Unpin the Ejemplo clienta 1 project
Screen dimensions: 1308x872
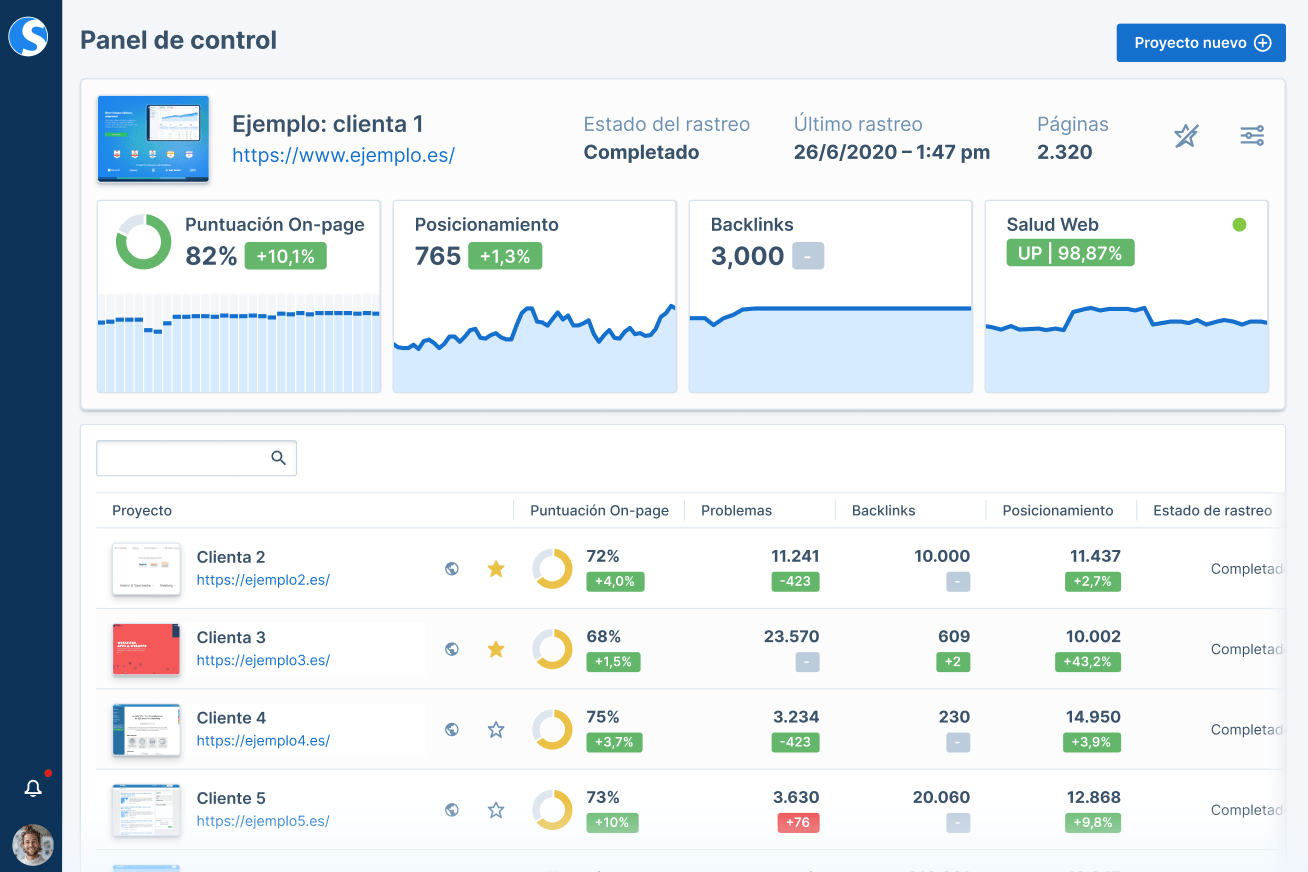pyautogui.click(x=1186, y=136)
